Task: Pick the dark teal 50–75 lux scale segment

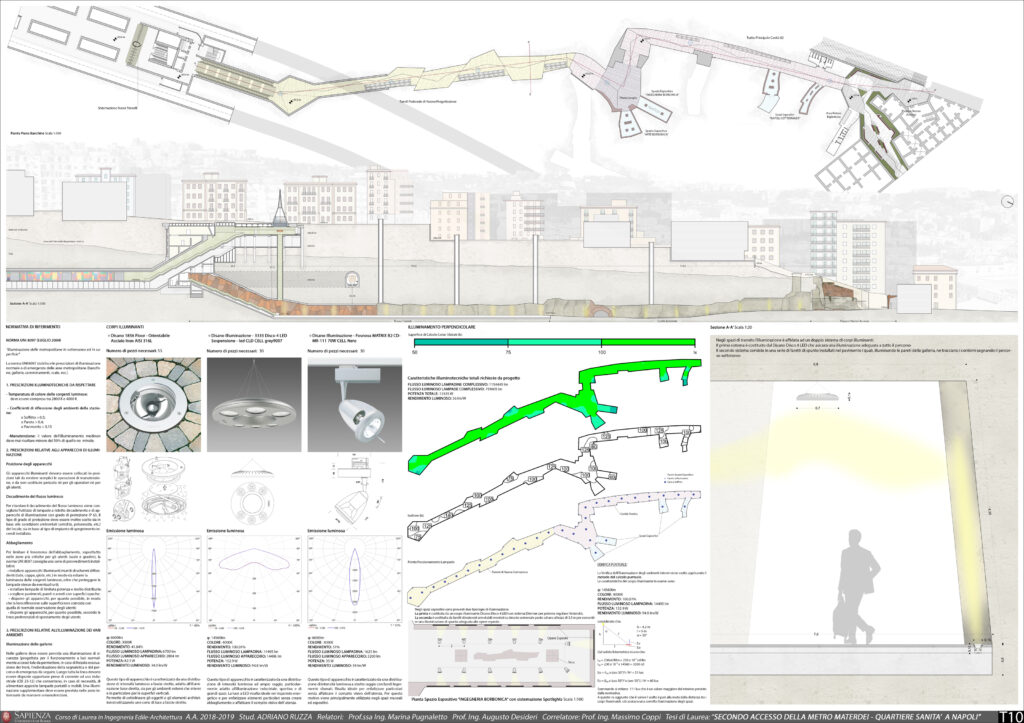Action: click(x=461, y=342)
